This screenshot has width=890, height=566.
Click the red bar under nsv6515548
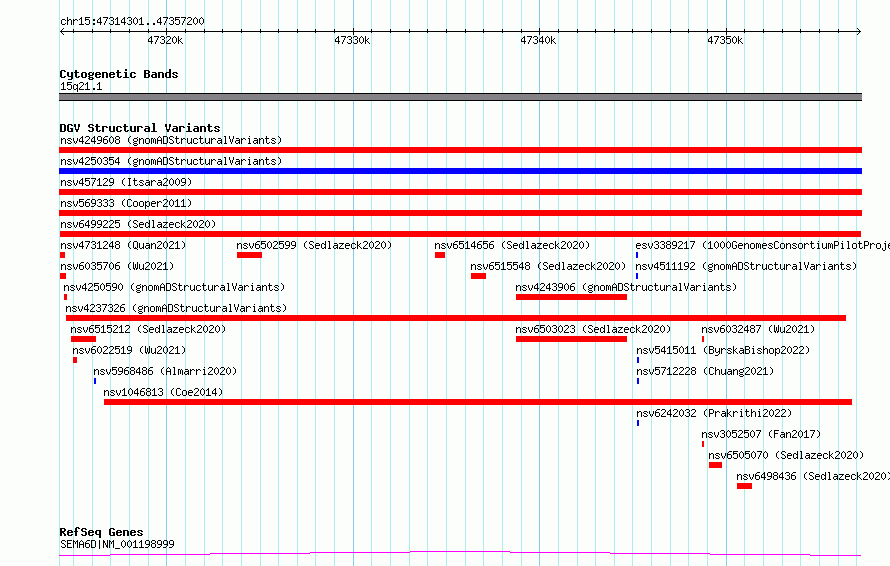[x=478, y=276]
